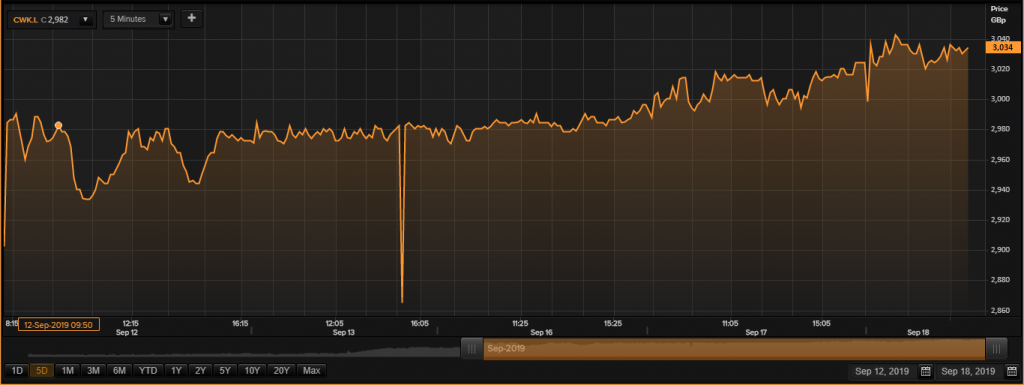Add a new series with plus button
The image size is (1024, 385).
coord(191,19)
